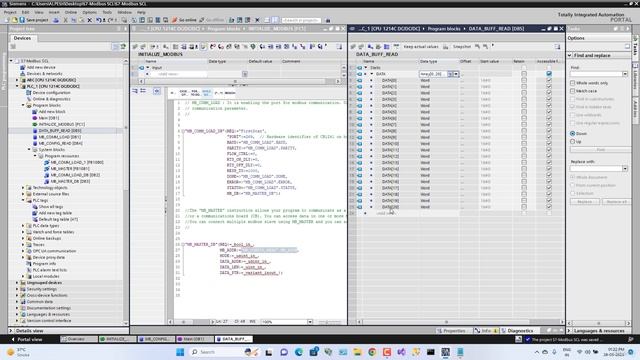
Task: Open the zoom 100% dropdown in SCL editor
Action: (x=310, y=322)
